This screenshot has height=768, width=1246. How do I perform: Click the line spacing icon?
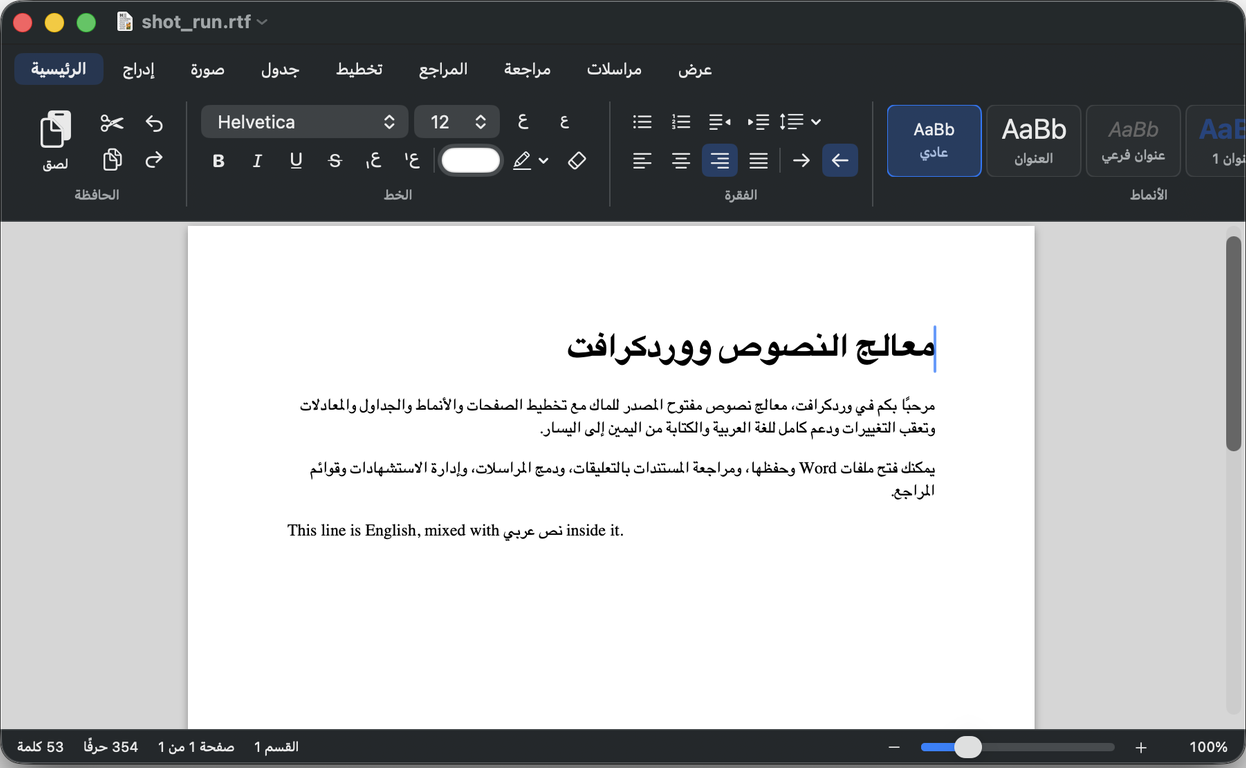(x=791, y=122)
